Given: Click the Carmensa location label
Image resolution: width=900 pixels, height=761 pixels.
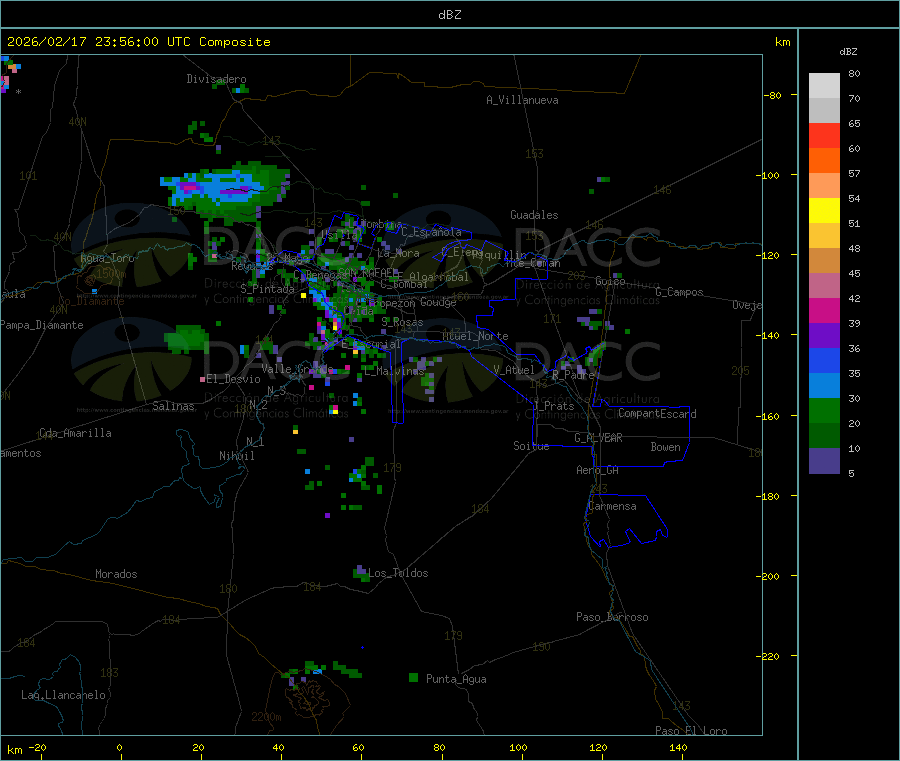Looking at the screenshot, I should coord(612,506).
